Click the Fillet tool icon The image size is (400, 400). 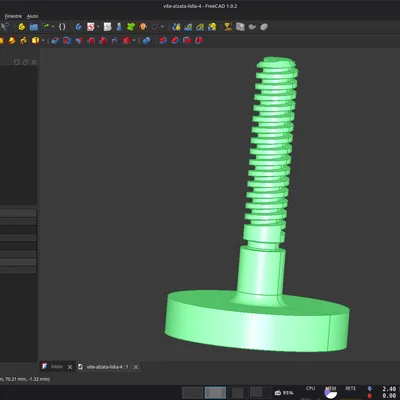(x=163, y=41)
